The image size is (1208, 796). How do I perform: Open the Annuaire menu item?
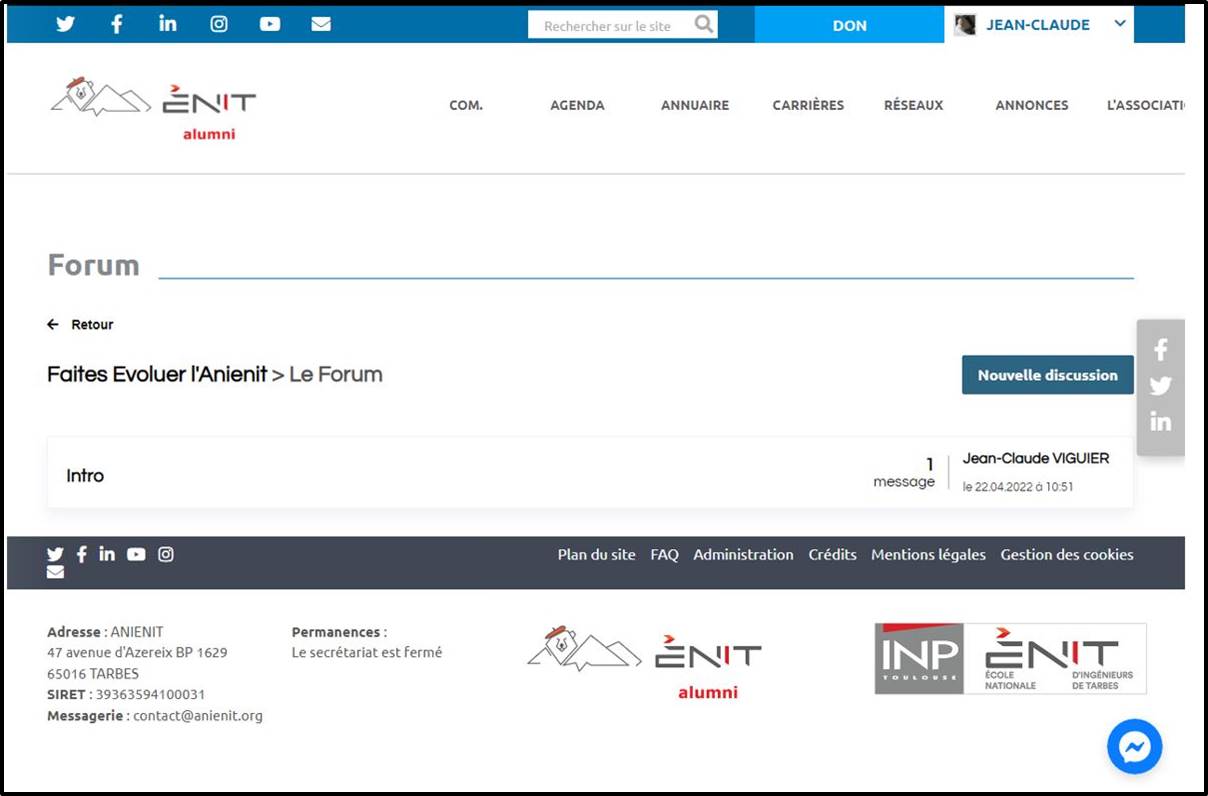695,105
